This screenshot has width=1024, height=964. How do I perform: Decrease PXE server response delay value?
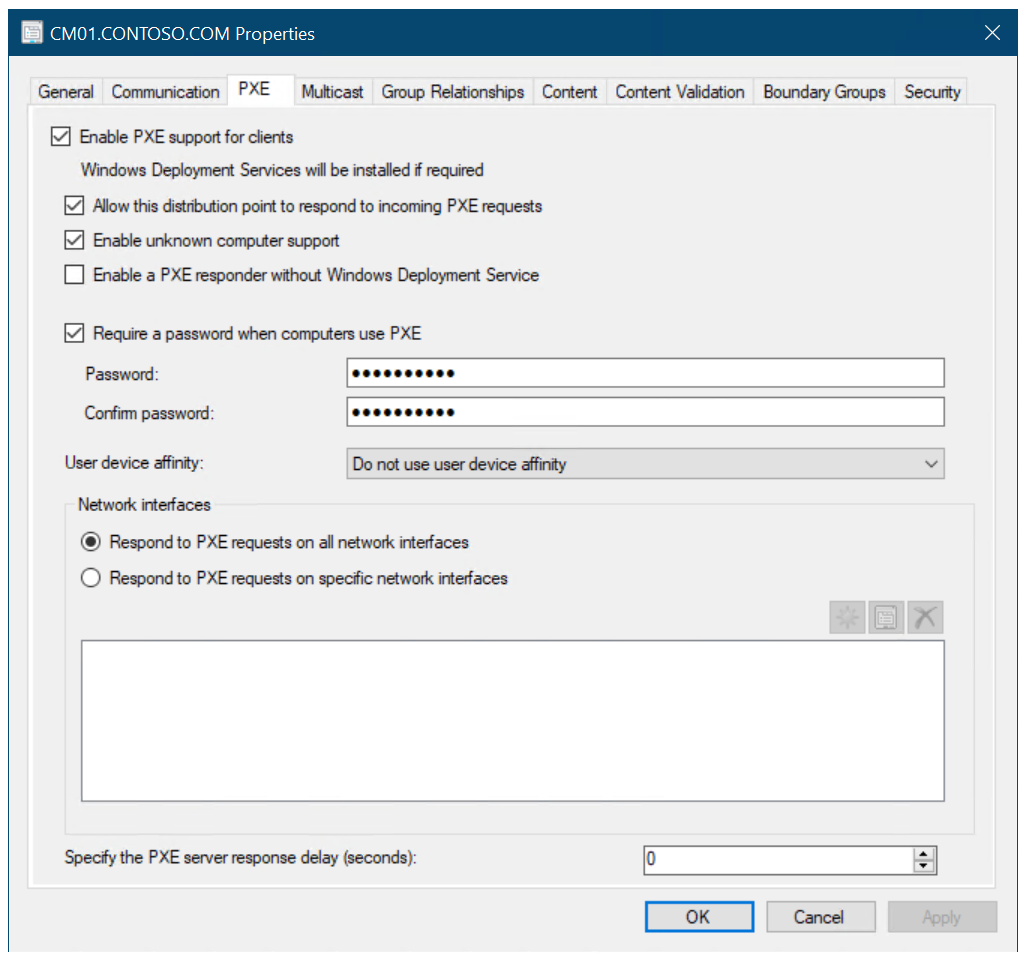[925, 867]
